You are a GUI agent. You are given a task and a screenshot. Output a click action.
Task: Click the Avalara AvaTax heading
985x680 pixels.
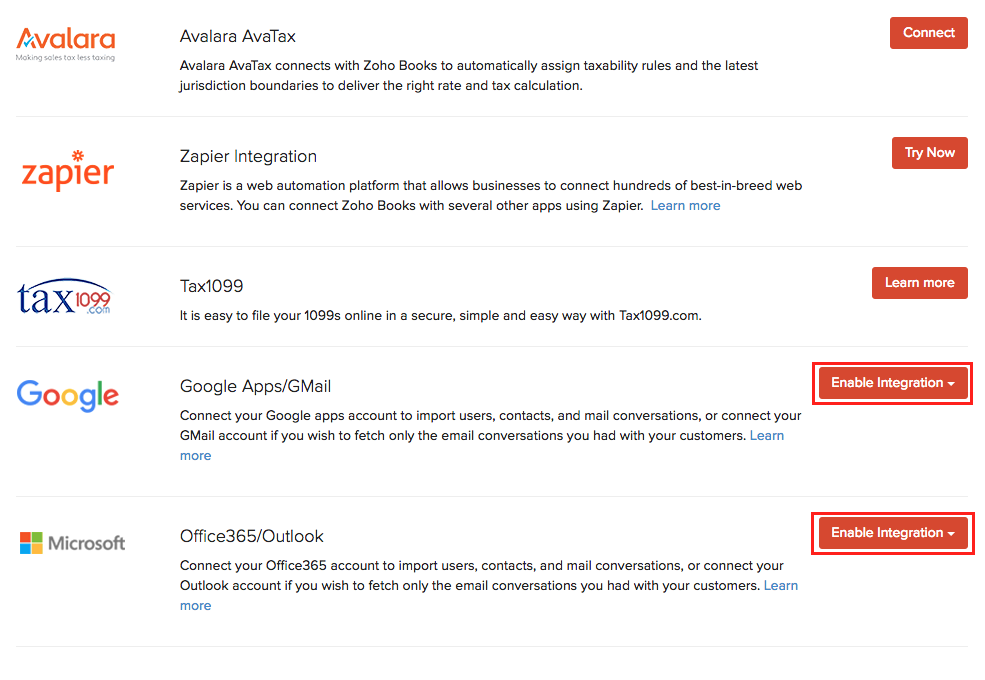[x=238, y=37]
